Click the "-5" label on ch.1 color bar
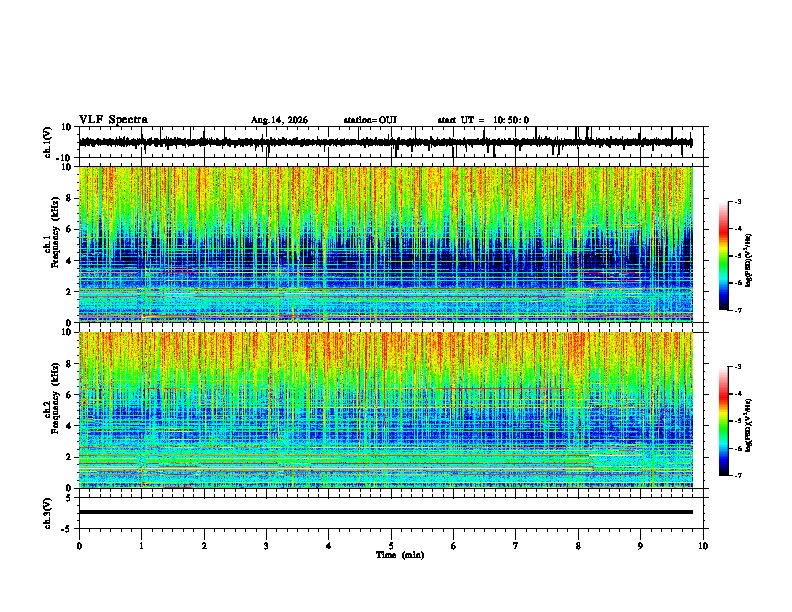 (x=738, y=256)
